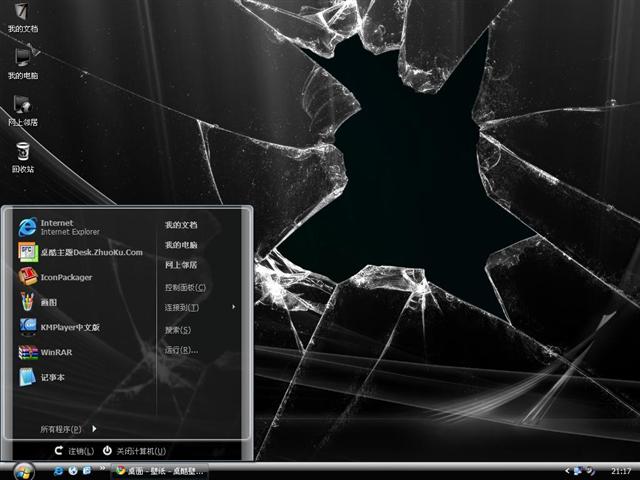The image size is (640, 480).
Task: Open the 桌酷主题 Desk.ZhuoKu.Com entry
Action: (x=81, y=252)
